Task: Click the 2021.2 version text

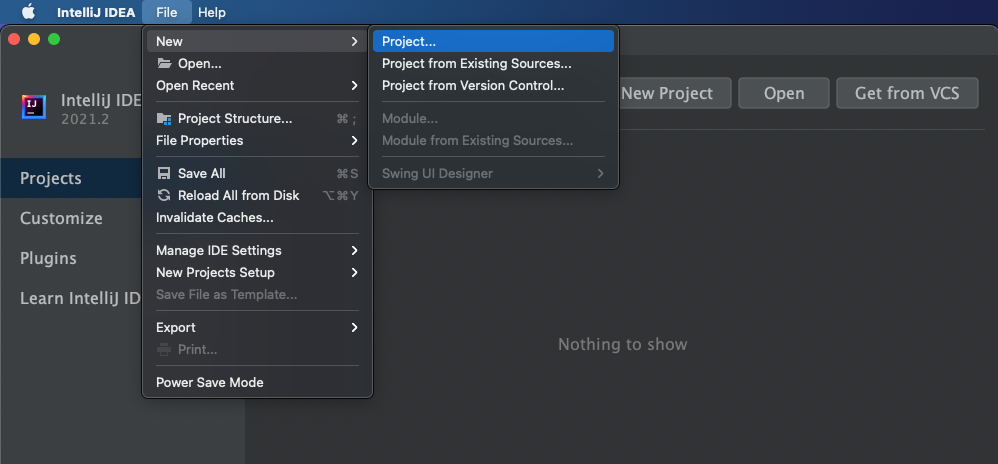Action: coord(85,120)
